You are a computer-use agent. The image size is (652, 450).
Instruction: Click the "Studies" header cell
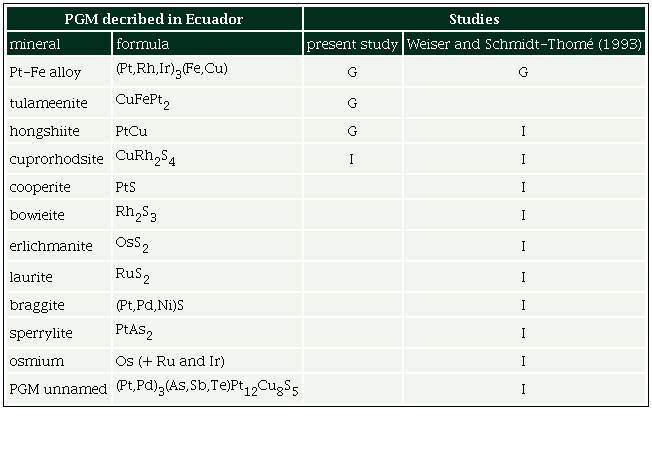[475, 19]
